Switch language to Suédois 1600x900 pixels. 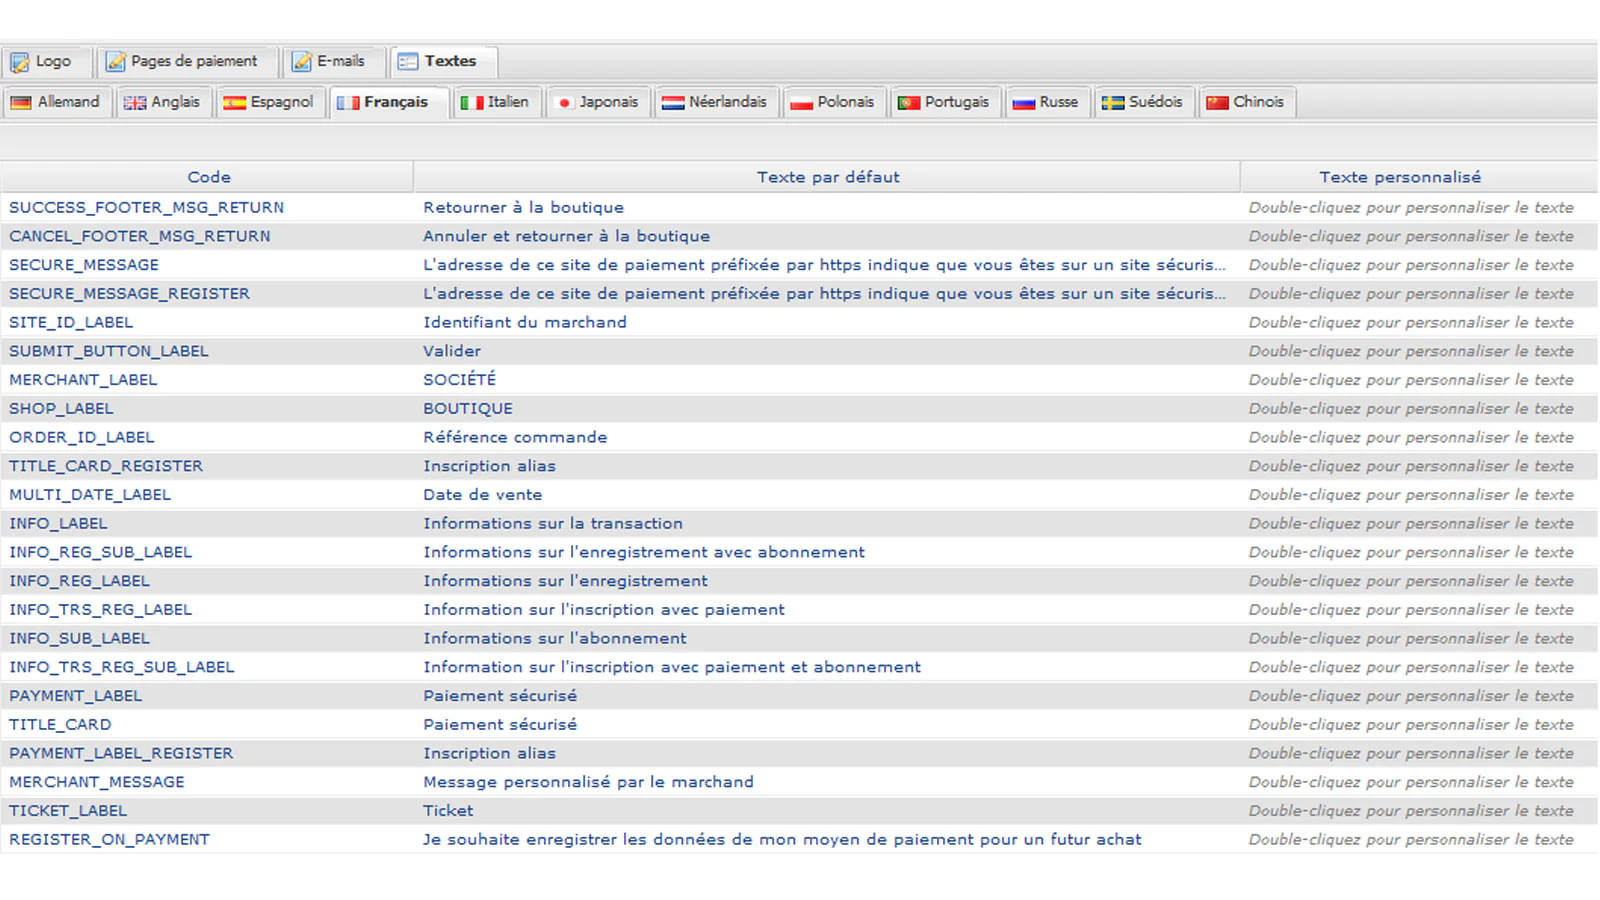[x=1144, y=102]
